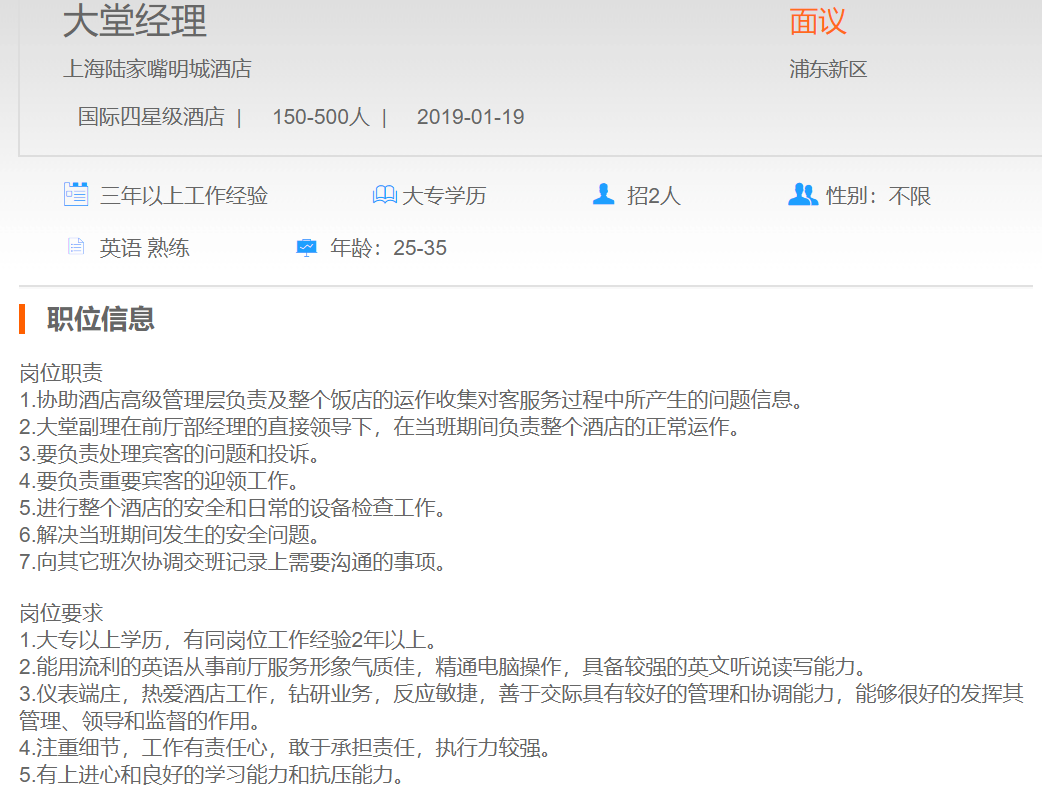
Task: Select the 浦东新区 location text
Action: click(x=828, y=69)
